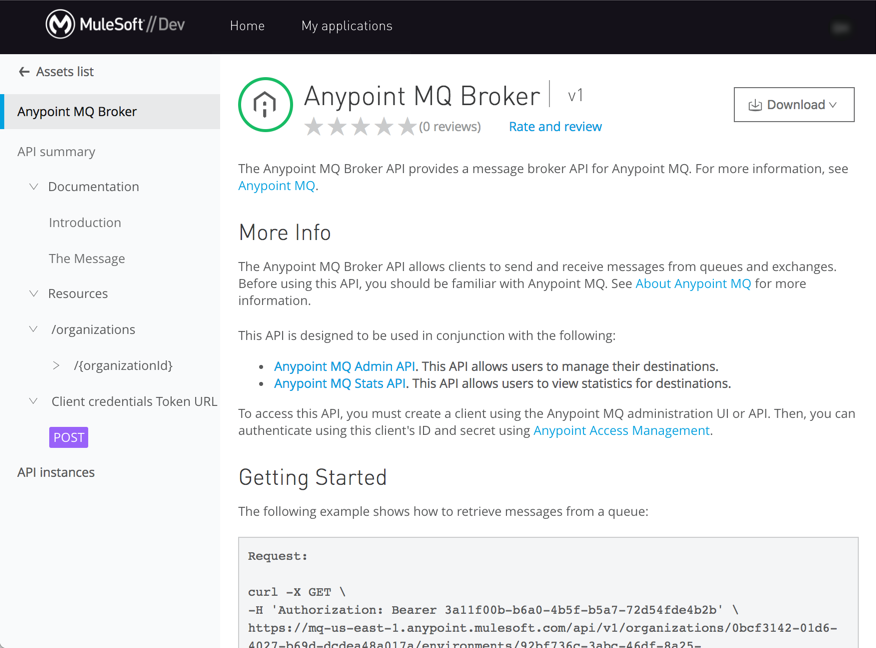Click the blurred user avatar in header
The image size is (876, 648).
pyautogui.click(x=840, y=27)
